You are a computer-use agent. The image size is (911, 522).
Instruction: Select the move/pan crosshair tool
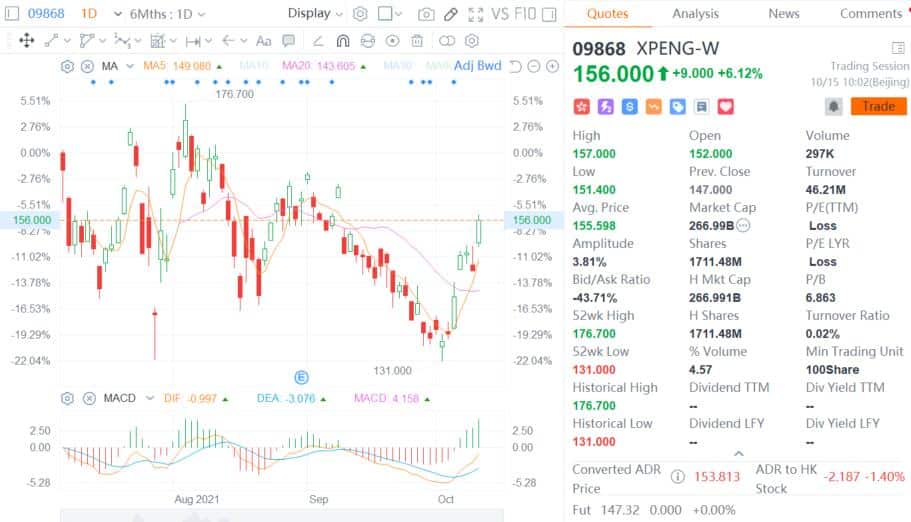[27, 41]
